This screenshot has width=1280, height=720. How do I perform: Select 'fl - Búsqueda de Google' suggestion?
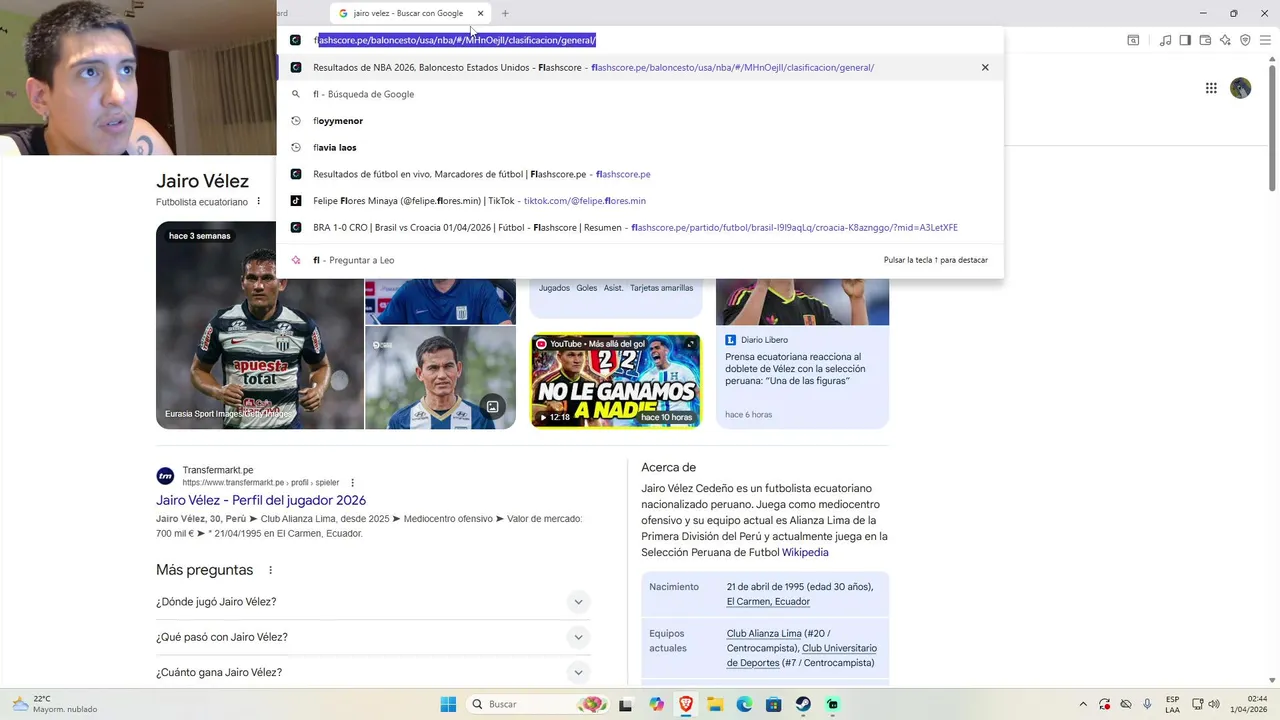click(640, 94)
